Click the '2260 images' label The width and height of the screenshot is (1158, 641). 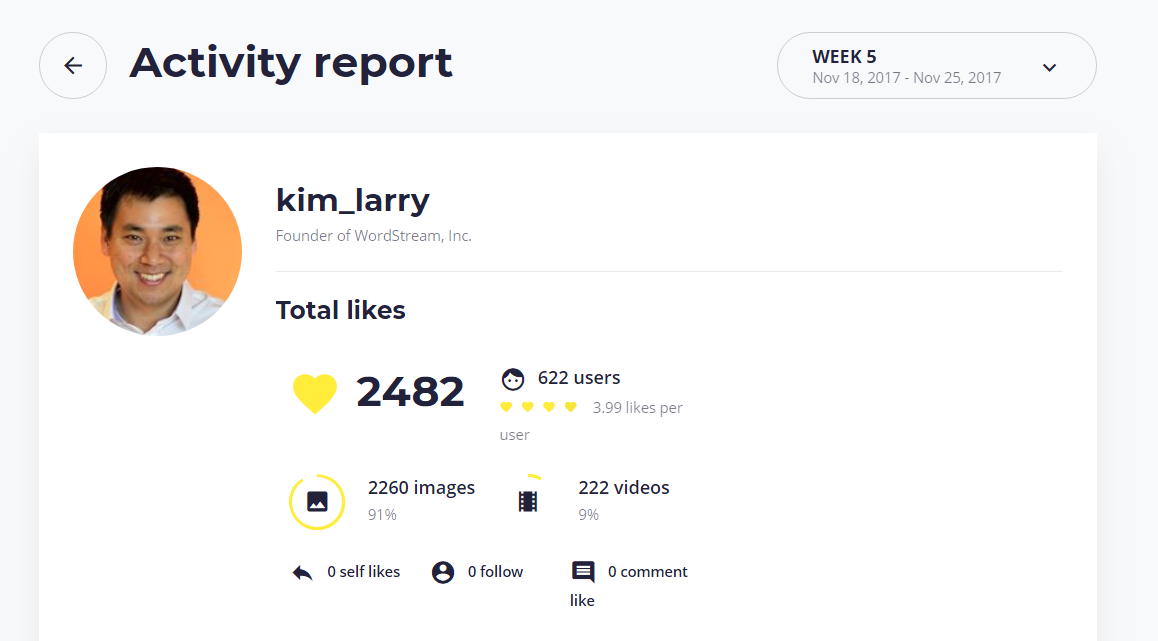[x=422, y=487]
